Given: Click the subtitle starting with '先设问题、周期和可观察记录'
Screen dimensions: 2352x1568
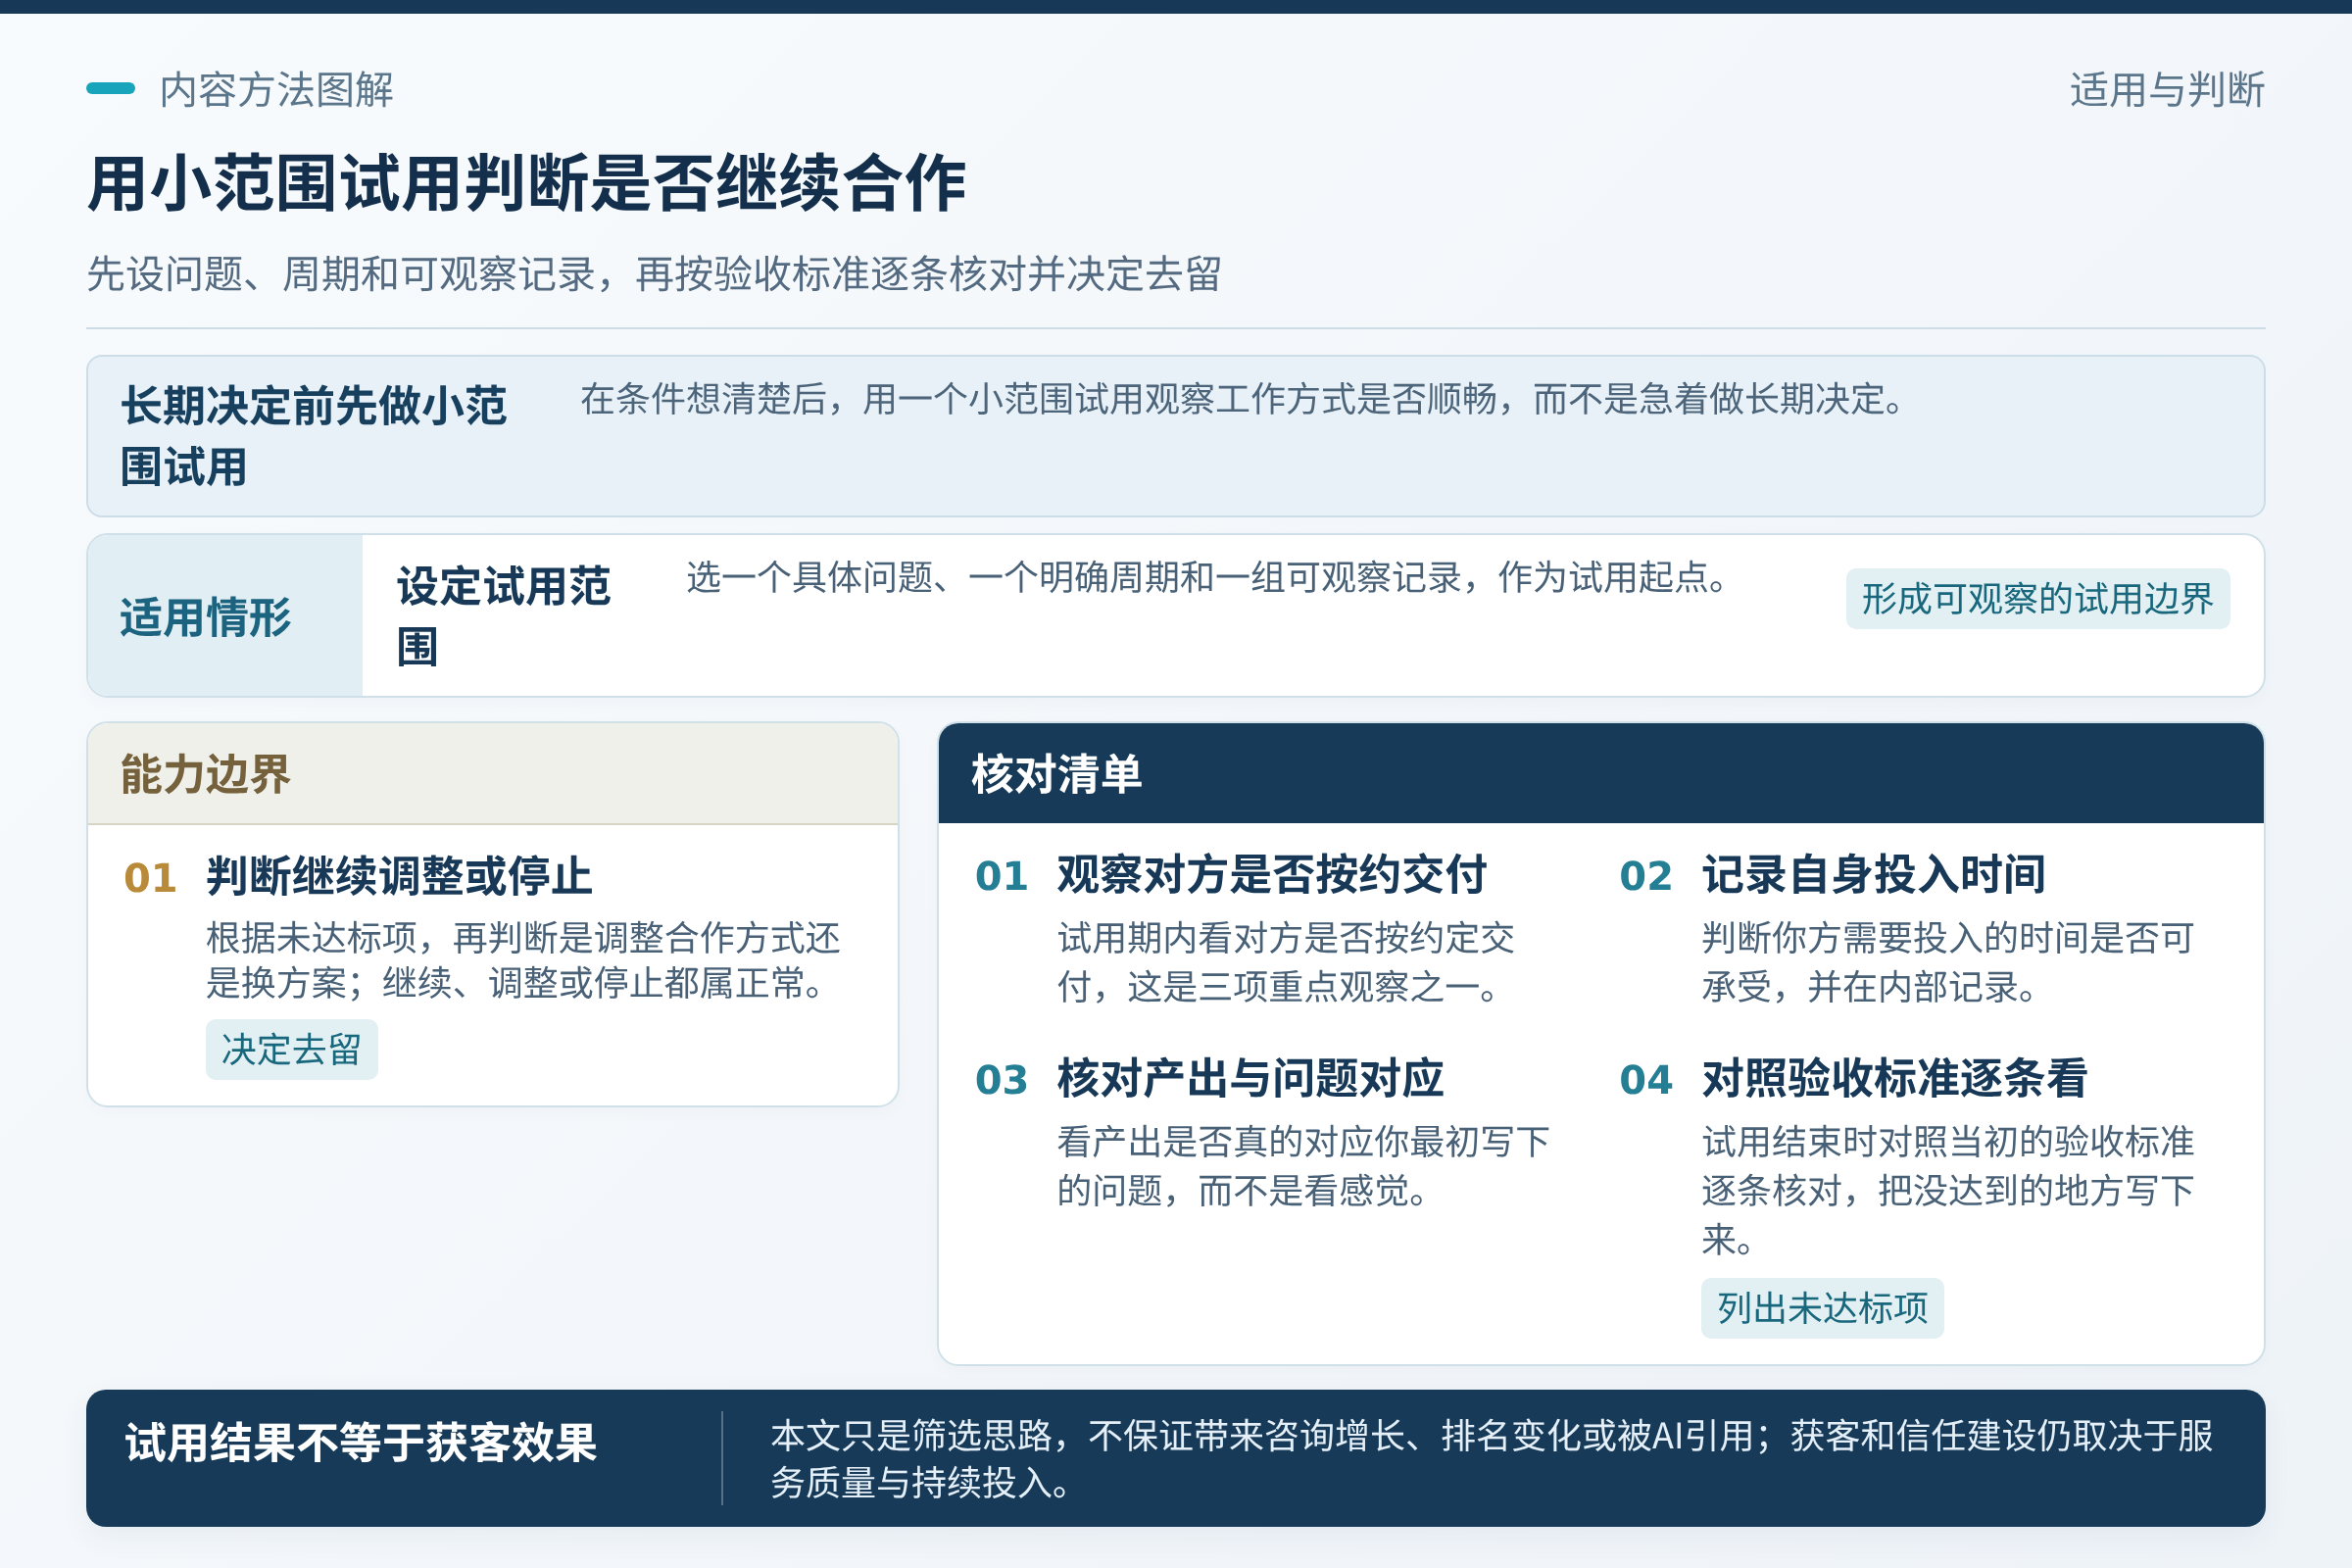Looking at the screenshot, I should tap(654, 273).
